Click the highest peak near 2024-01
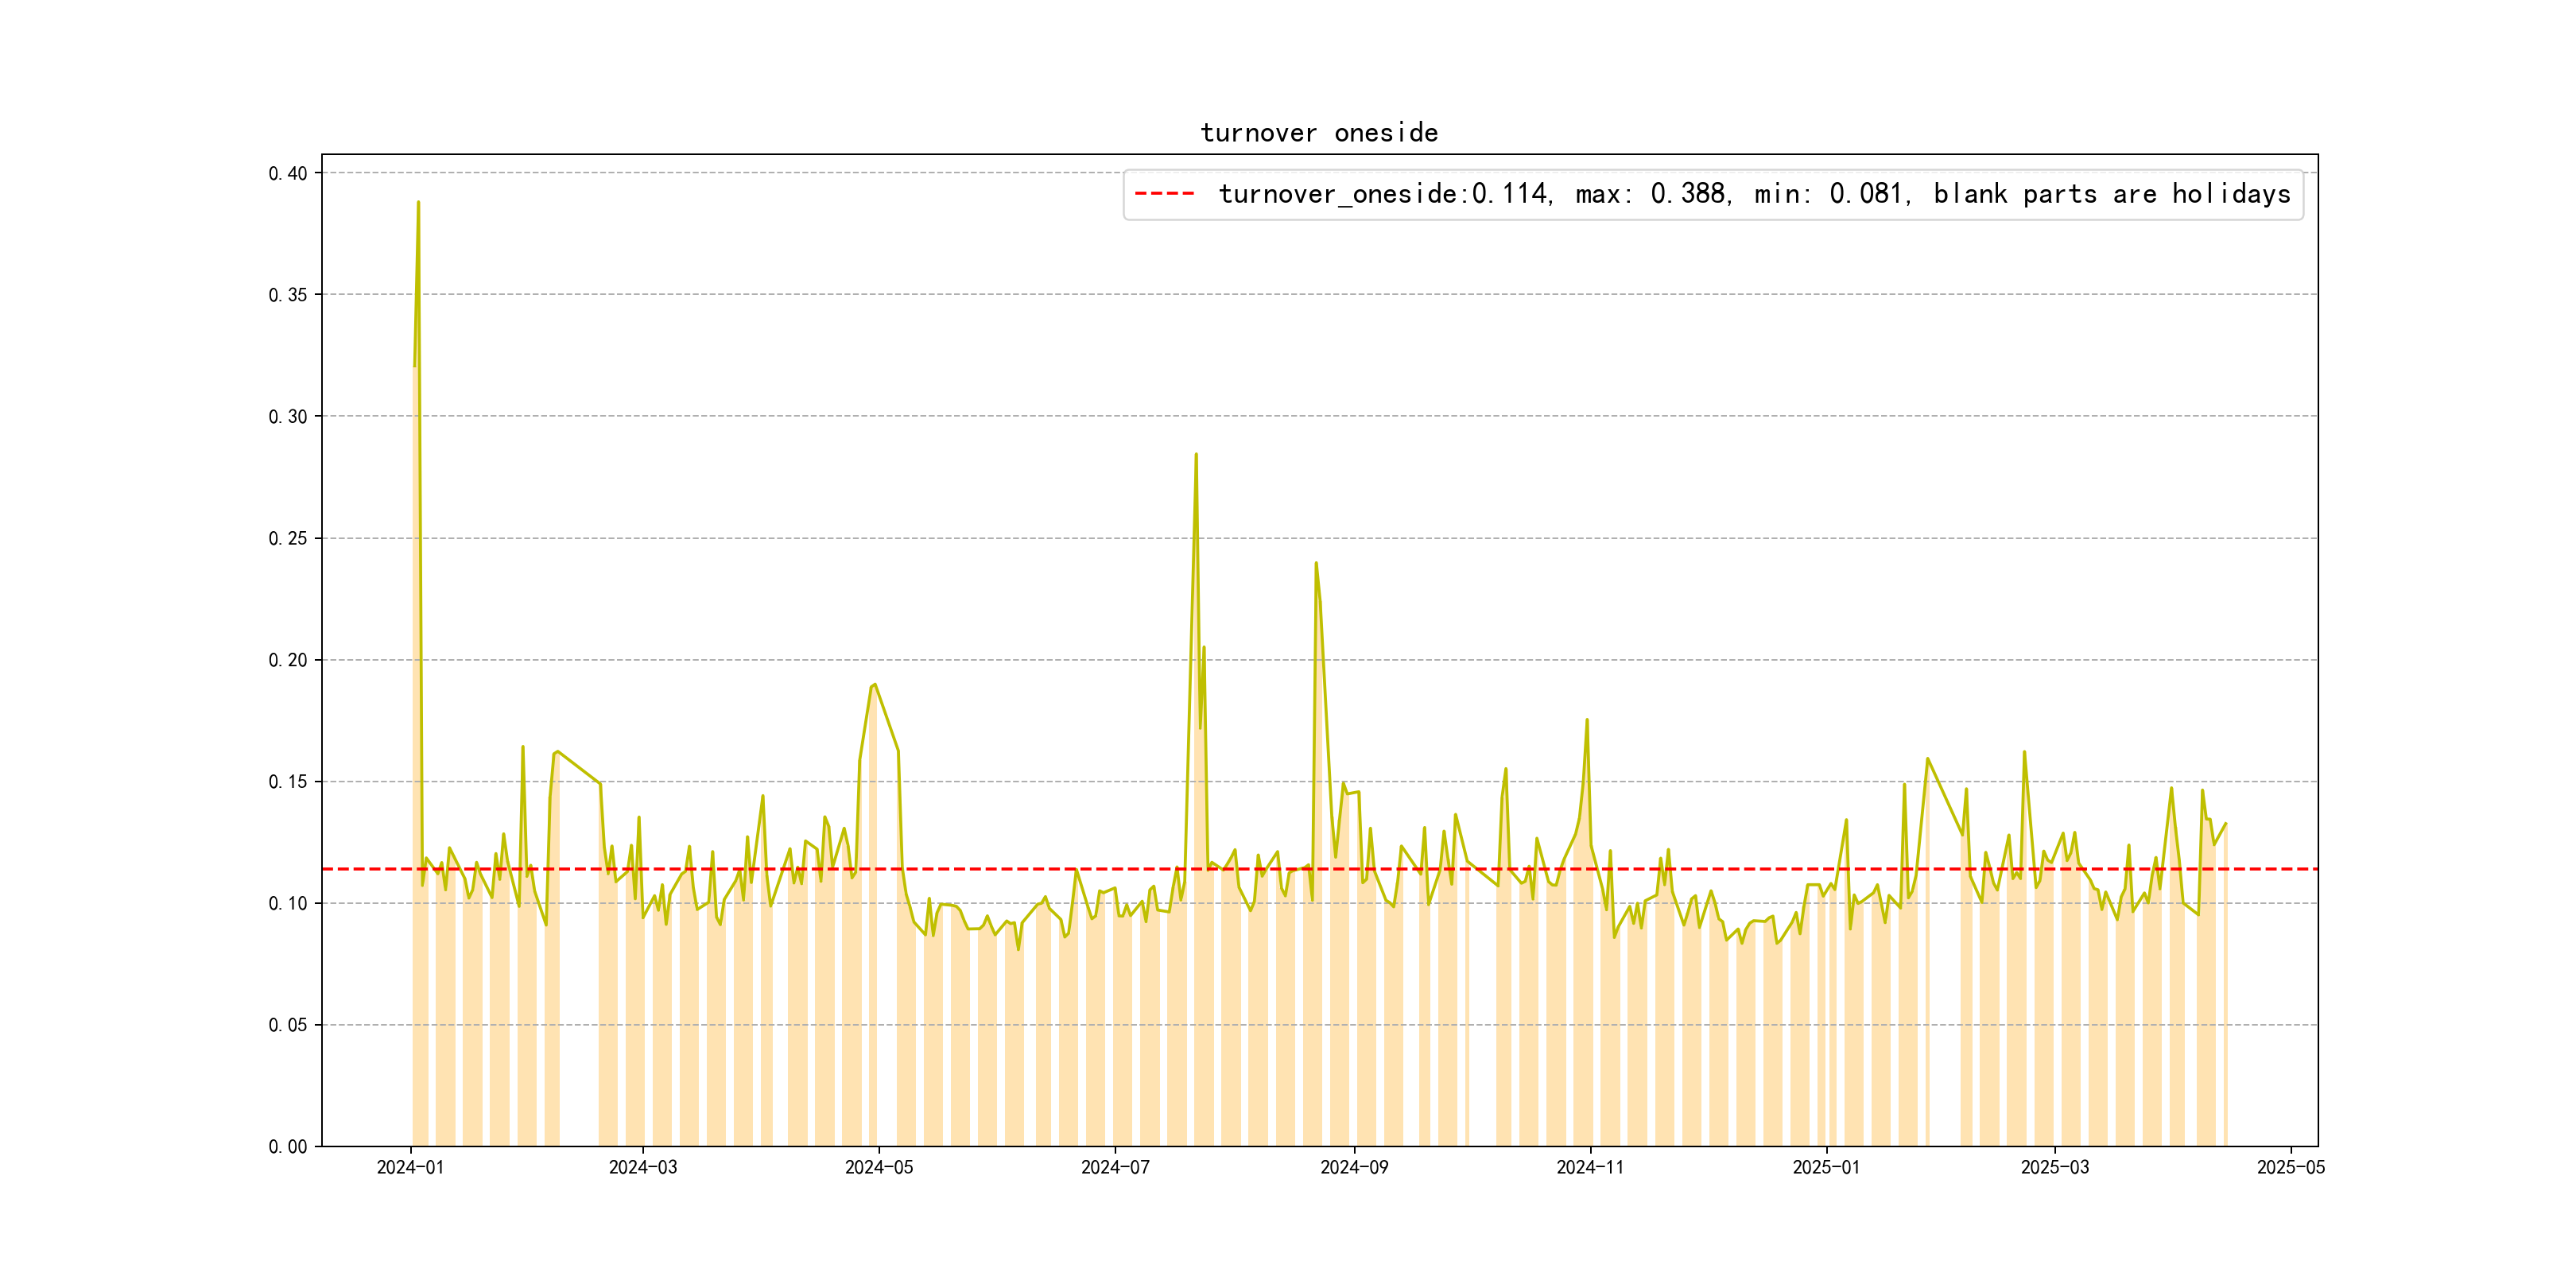2576x1288 pixels. pyautogui.click(x=418, y=203)
